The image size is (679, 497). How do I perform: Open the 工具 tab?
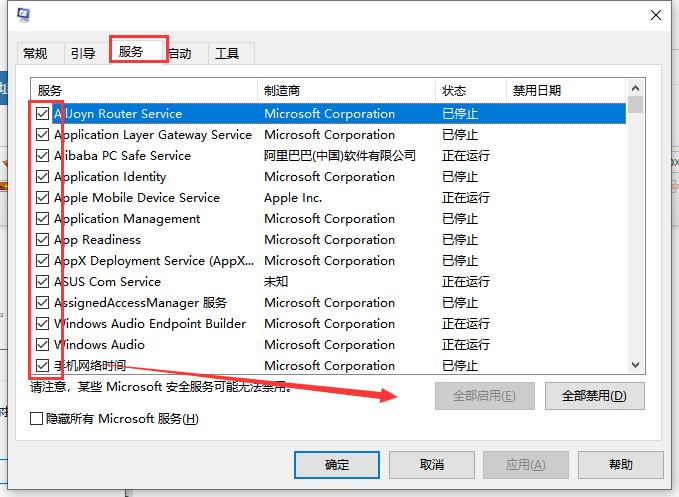(228, 54)
